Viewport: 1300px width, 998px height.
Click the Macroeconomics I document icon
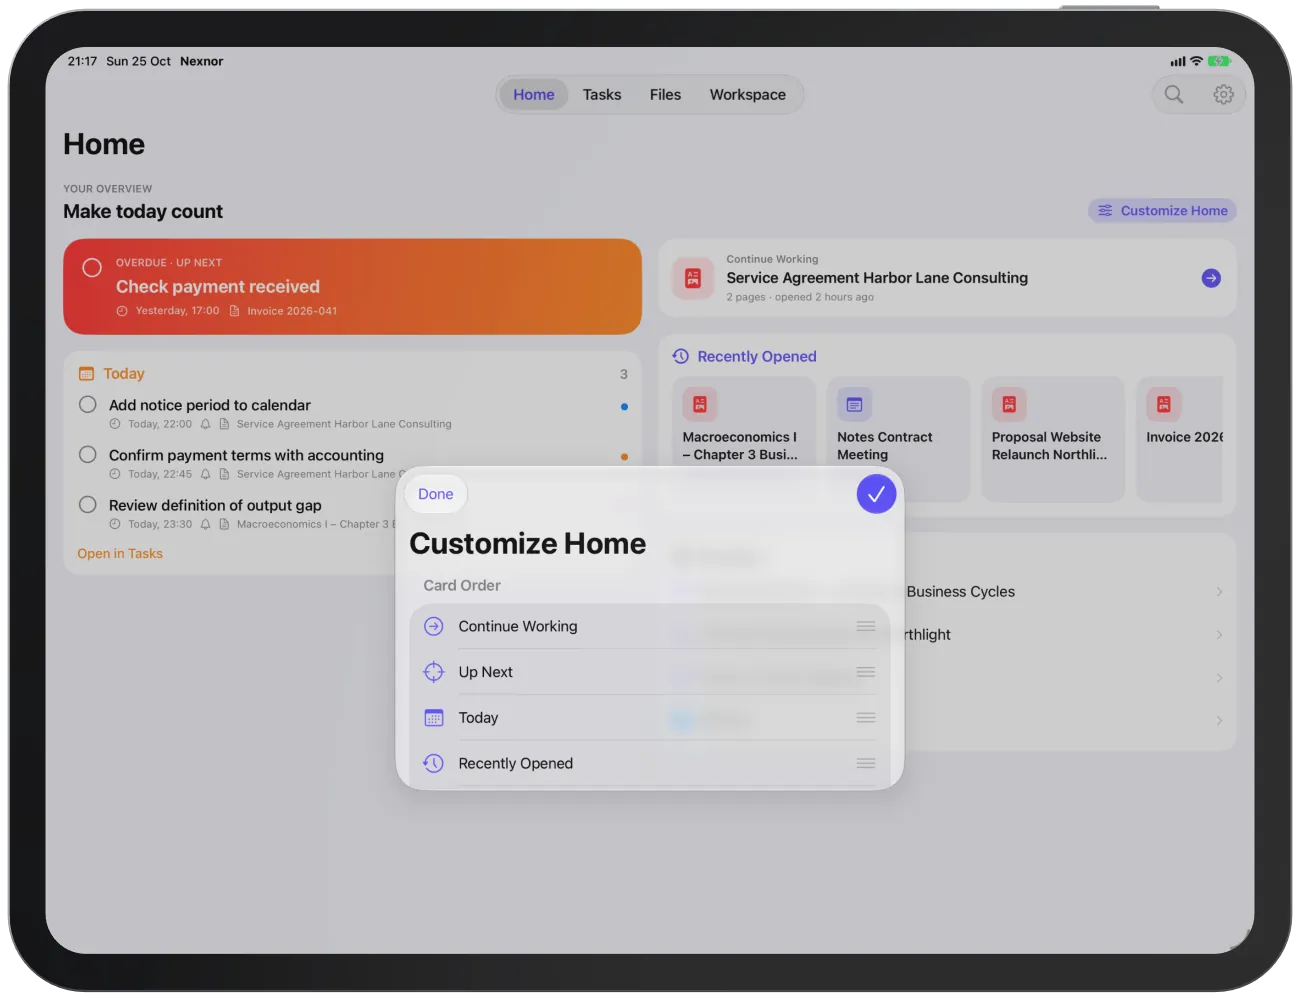tap(700, 404)
